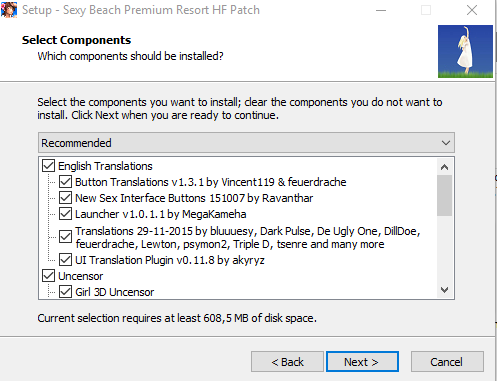Open the Recommended install type dropdown
This screenshot has width=497, height=381.
[x=246, y=143]
